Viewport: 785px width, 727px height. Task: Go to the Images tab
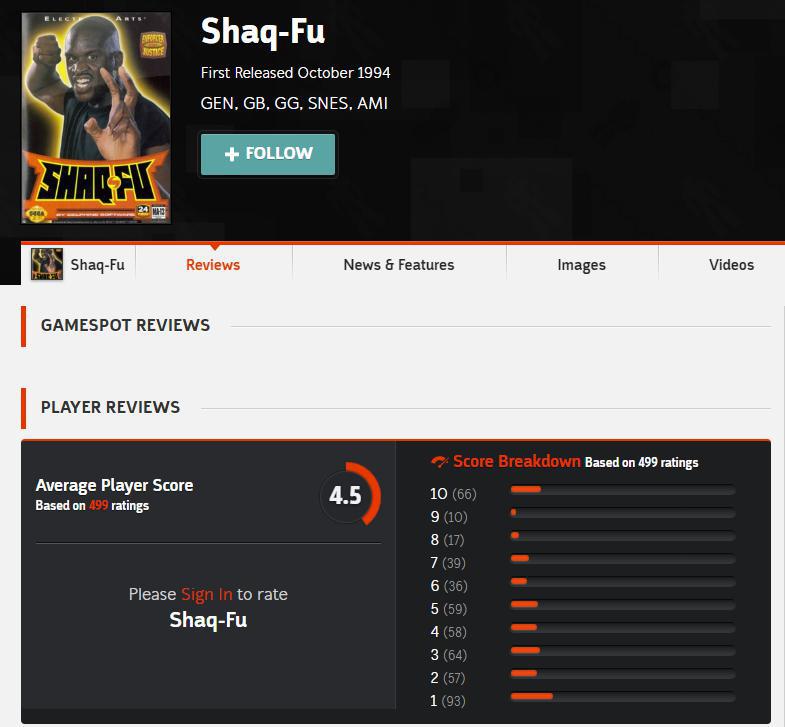click(x=581, y=265)
